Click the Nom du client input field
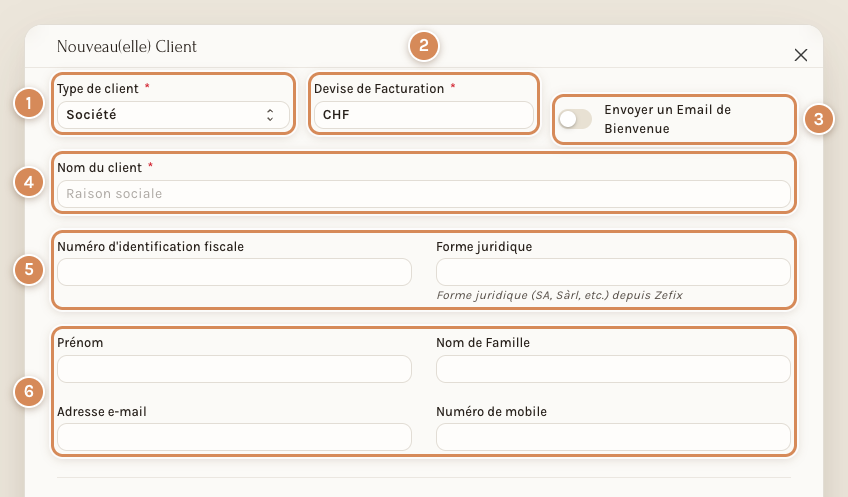Image resolution: width=848 pixels, height=497 pixels. point(423,194)
